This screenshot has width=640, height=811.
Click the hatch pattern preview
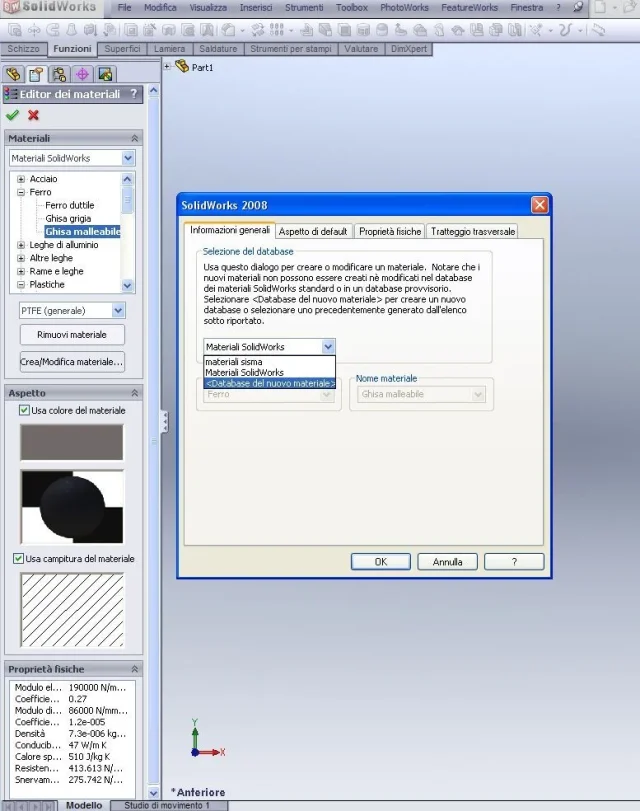pos(72,610)
